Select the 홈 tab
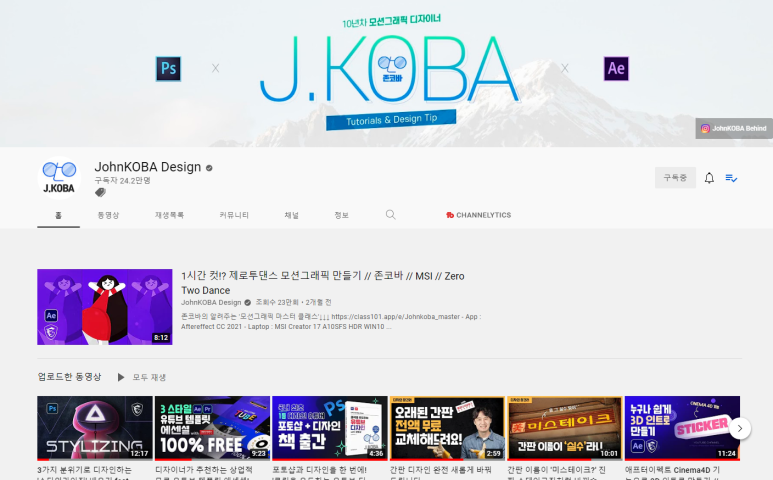The height and width of the screenshot is (480, 773). [58, 215]
